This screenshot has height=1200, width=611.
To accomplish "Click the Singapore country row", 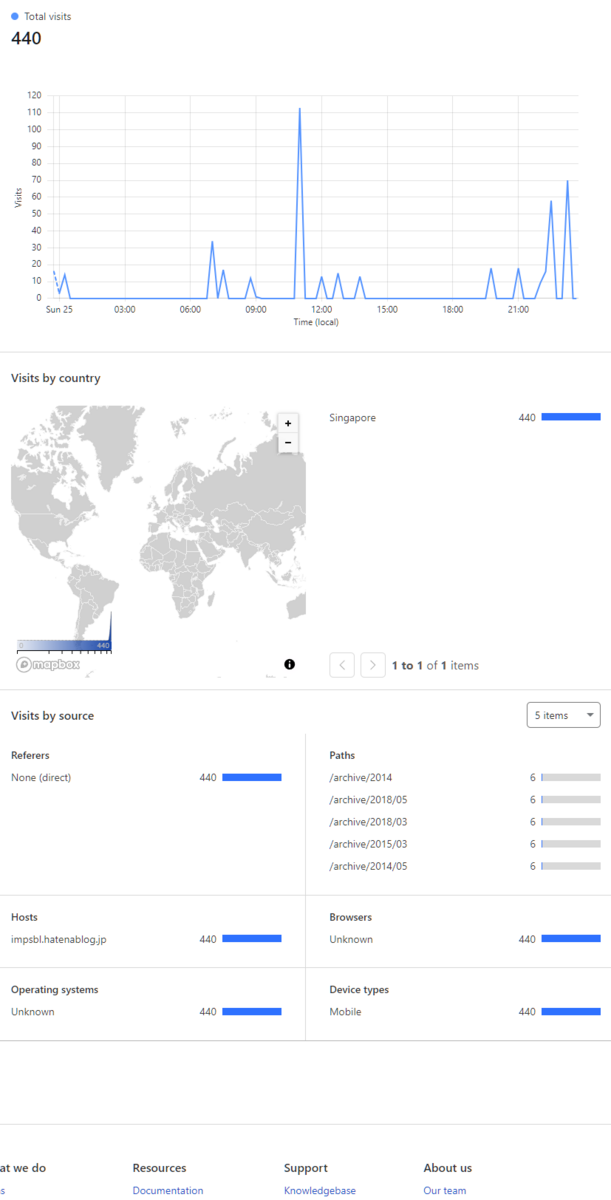I will coord(465,418).
